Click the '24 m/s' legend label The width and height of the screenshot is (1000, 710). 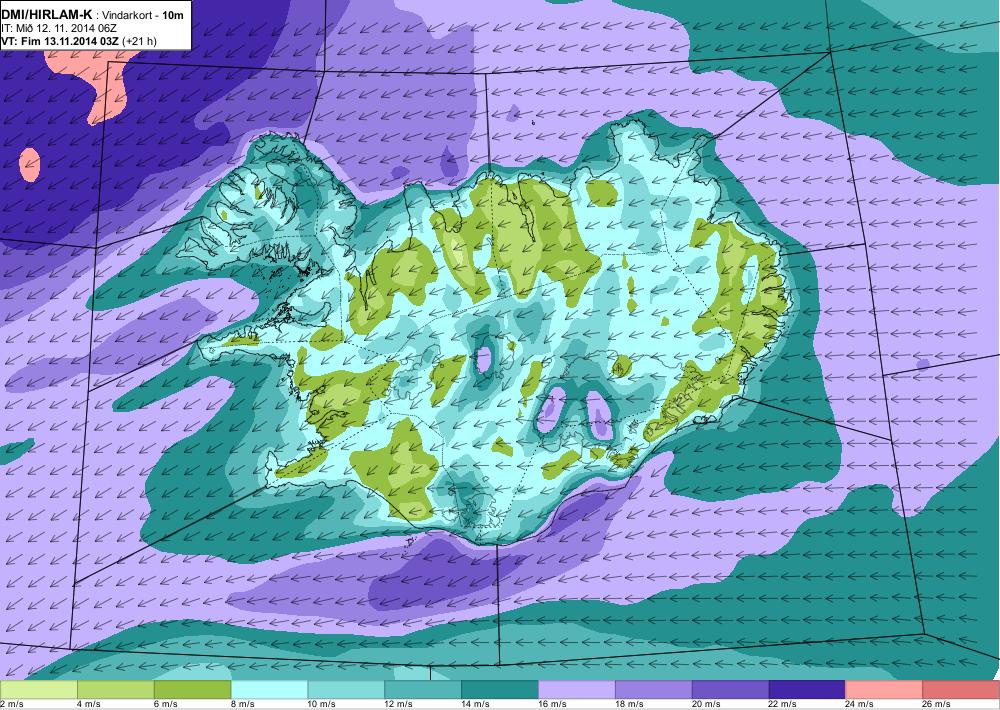pyautogui.click(x=859, y=704)
